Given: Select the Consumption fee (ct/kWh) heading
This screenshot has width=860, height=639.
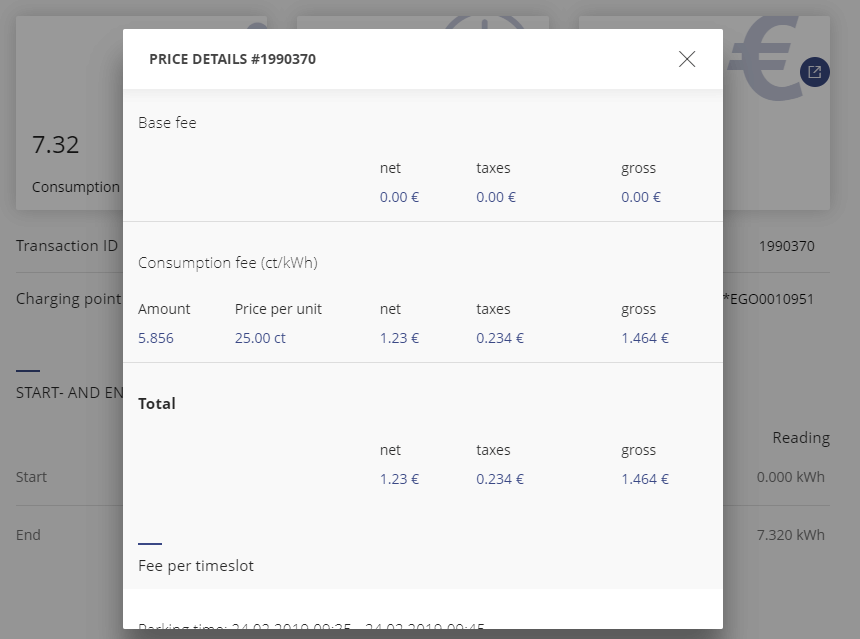Looking at the screenshot, I should pos(227,263).
